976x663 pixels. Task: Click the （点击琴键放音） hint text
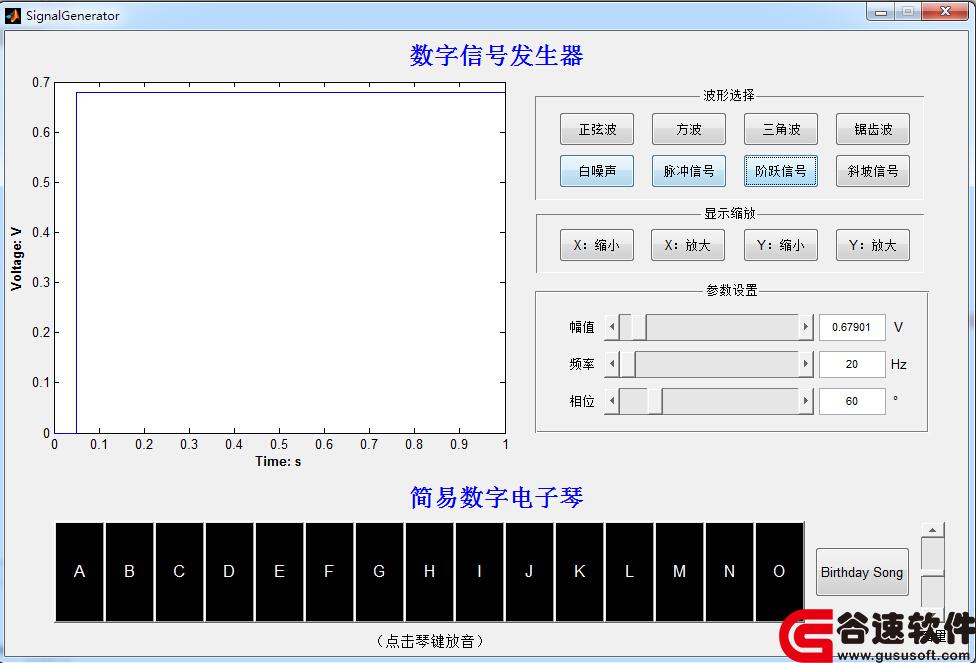[x=430, y=641]
